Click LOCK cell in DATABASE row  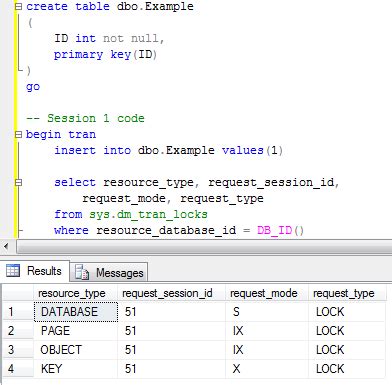pos(347,312)
